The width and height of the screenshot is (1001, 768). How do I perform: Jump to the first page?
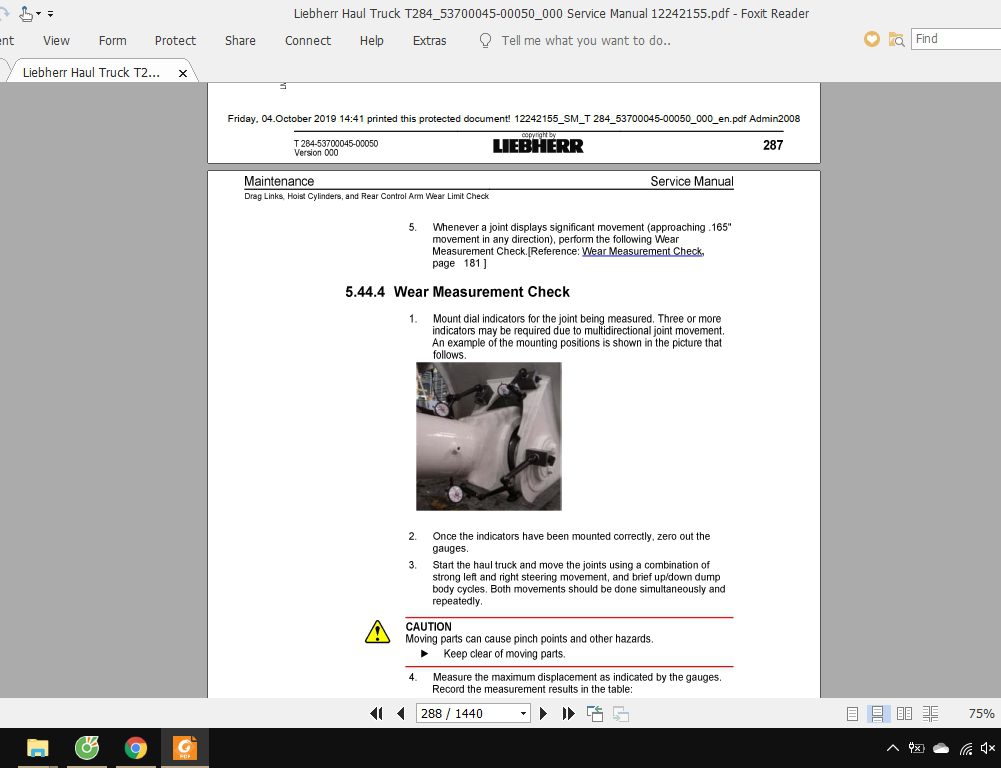click(376, 714)
